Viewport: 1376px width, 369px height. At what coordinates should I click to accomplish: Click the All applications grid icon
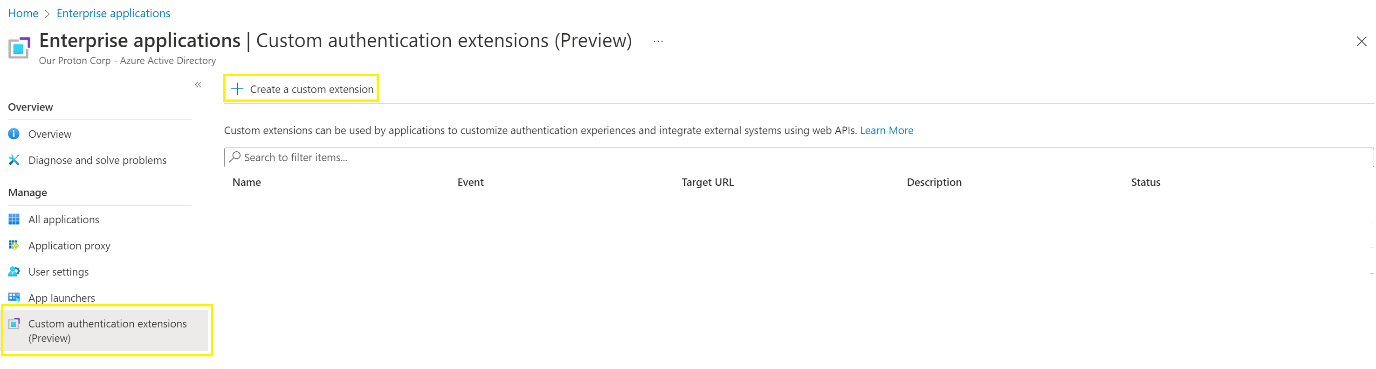pyautogui.click(x=14, y=219)
